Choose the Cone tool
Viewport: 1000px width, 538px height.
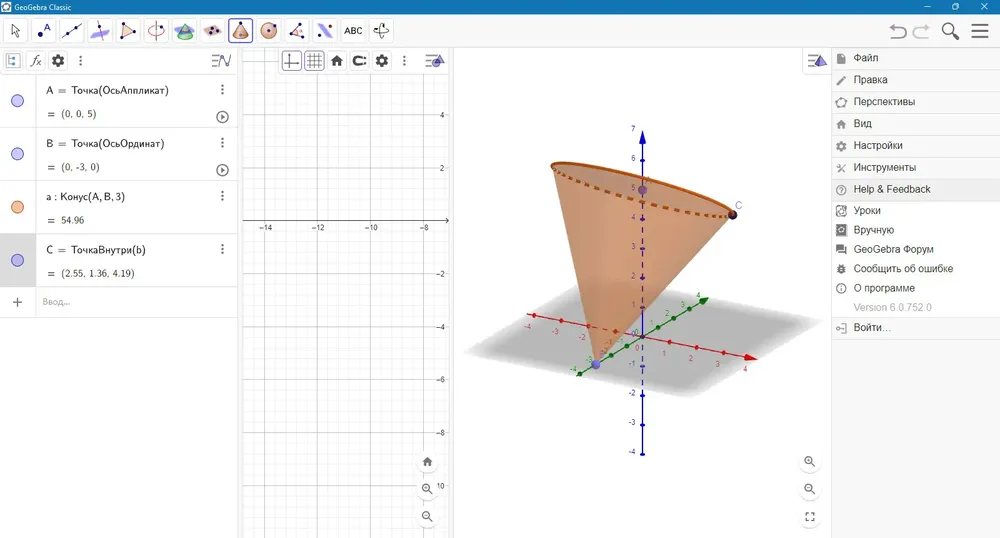(240, 31)
